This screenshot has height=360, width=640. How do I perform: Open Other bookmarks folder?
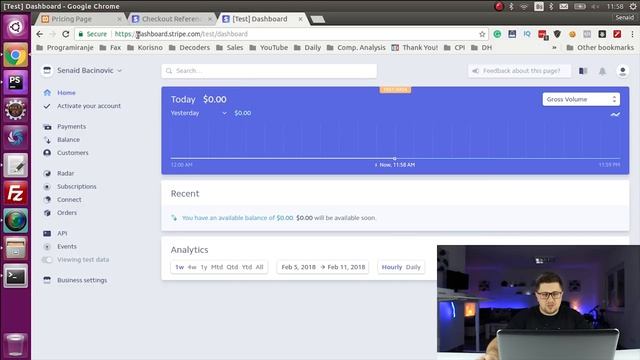tap(600, 48)
